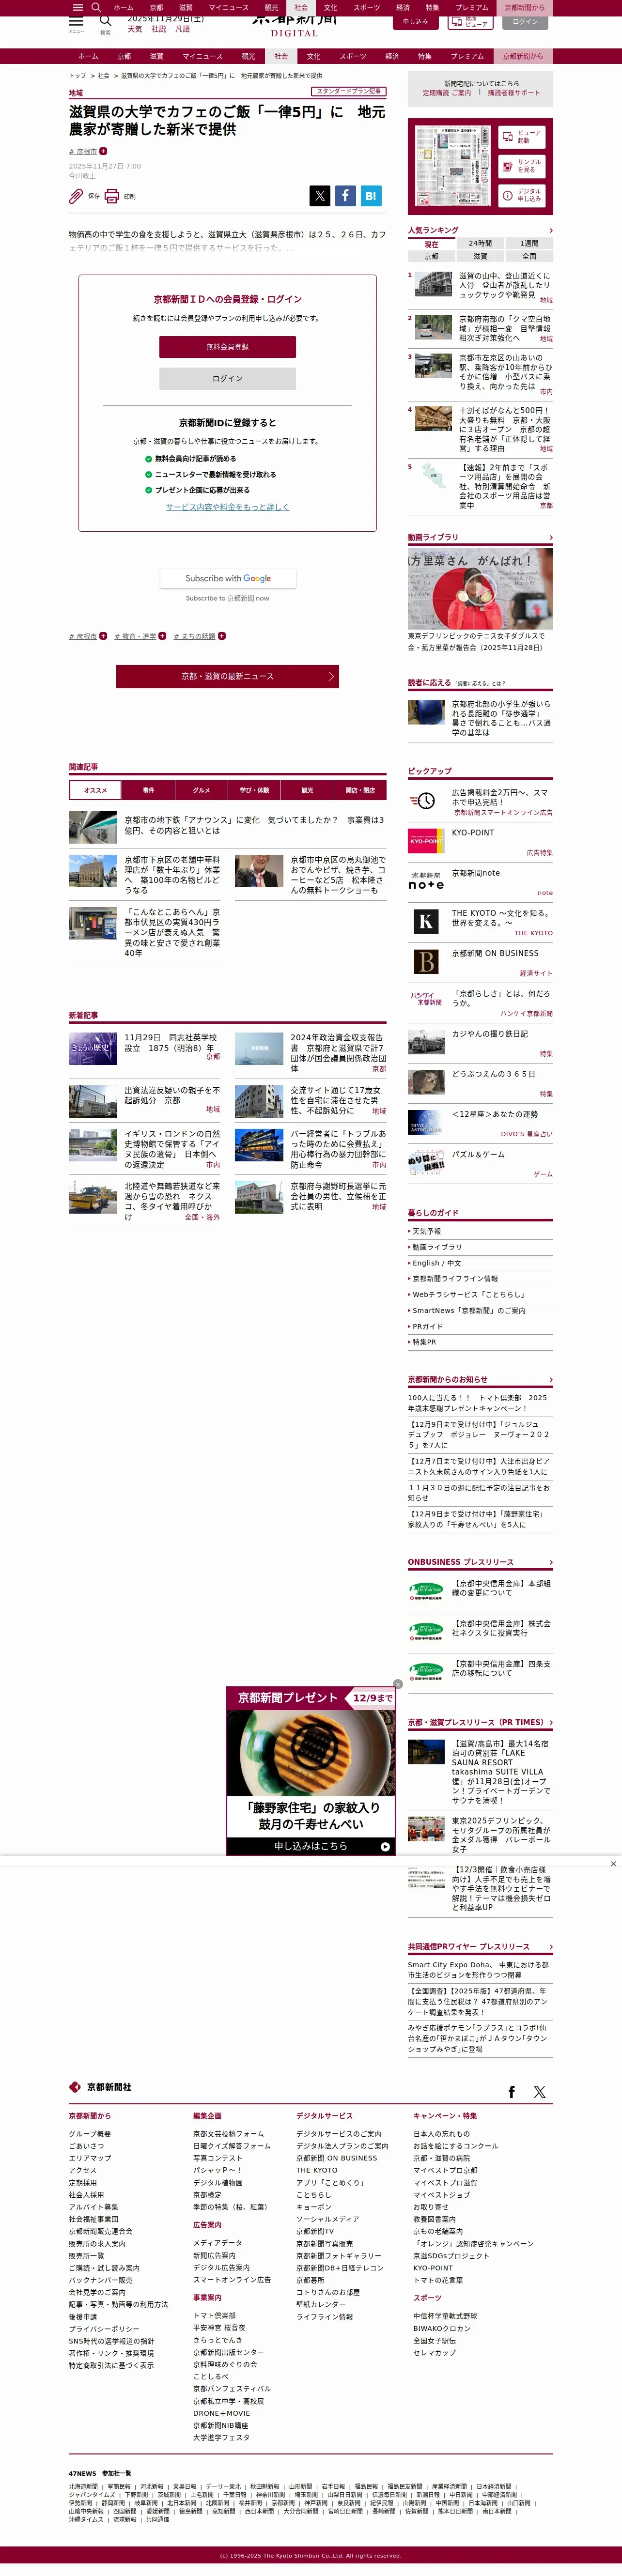Open 定期購読 ご案内 link
The width and height of the screenshot is (622, 2576).
[446, 93]
